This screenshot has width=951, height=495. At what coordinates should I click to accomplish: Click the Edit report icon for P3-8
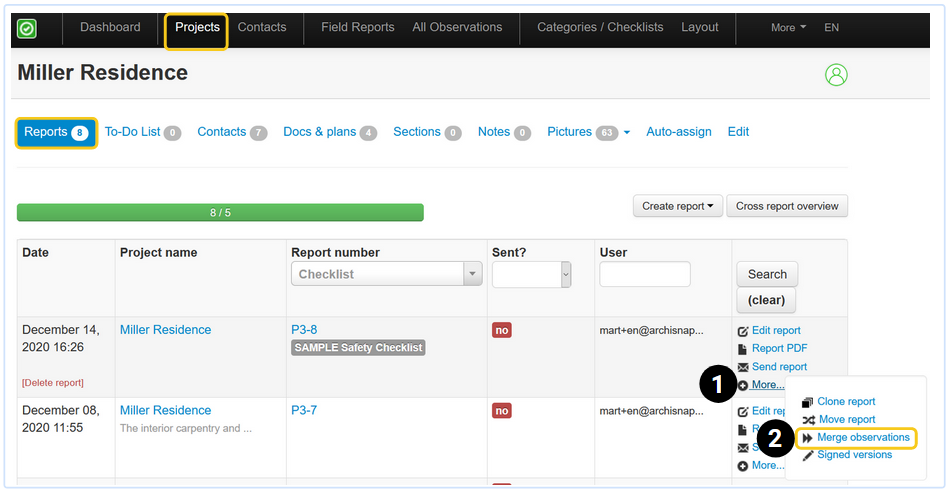pos(742,331)
